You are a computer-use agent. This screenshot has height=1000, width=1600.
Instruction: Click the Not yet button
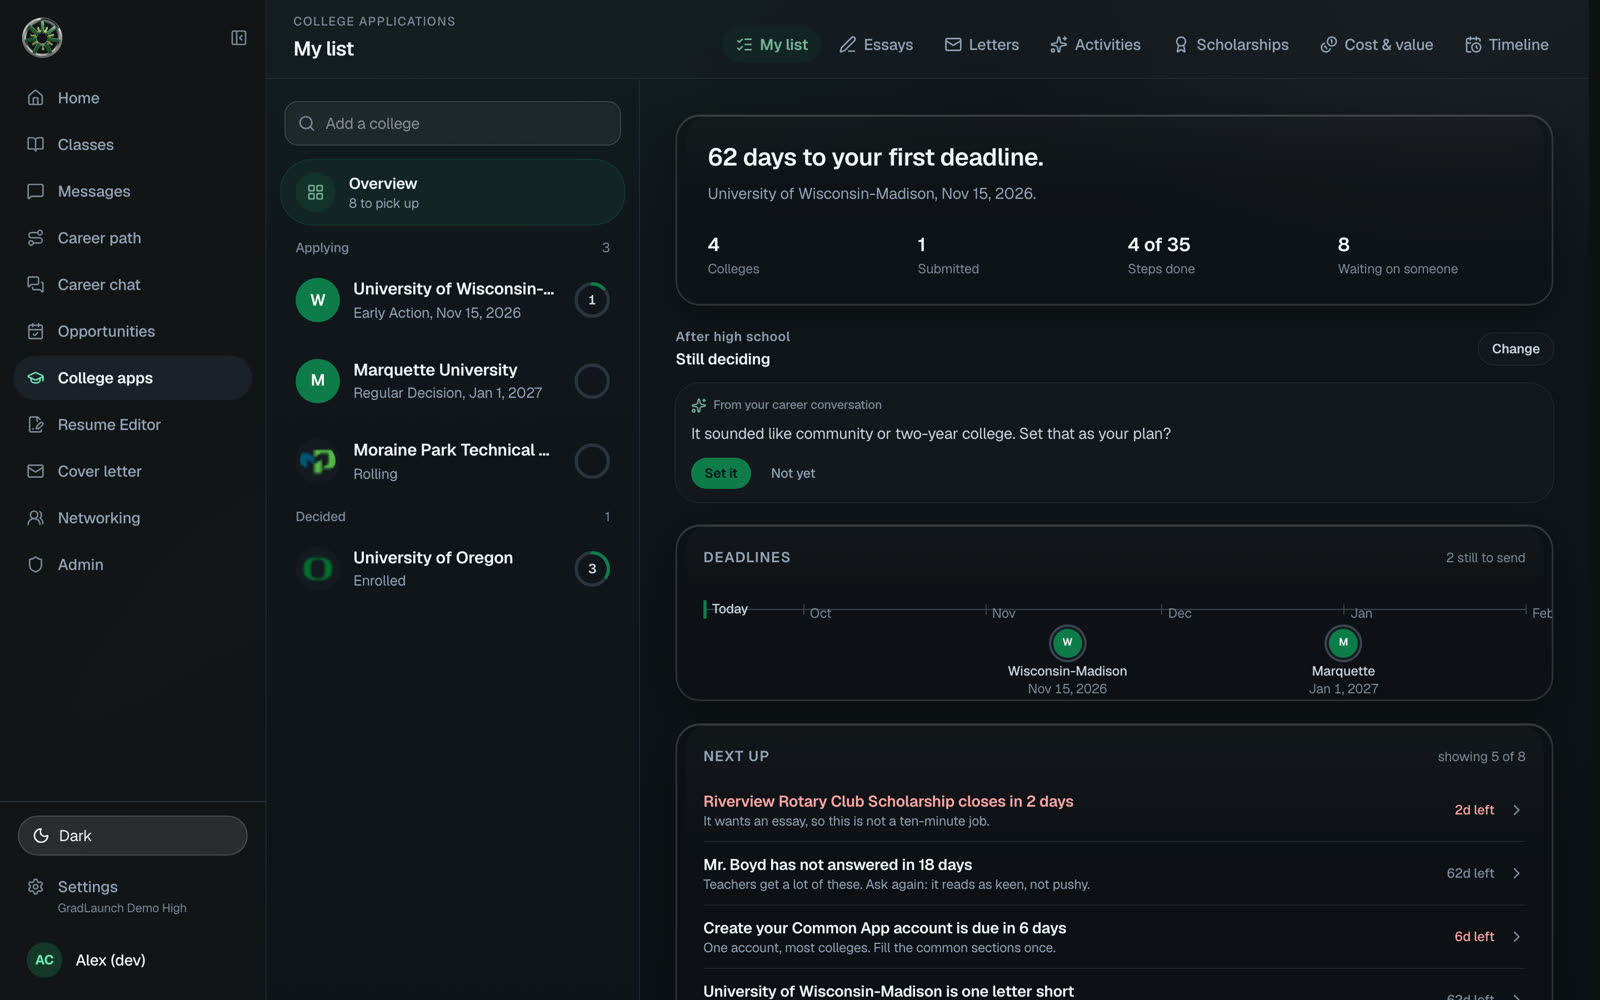click(793, 473)
